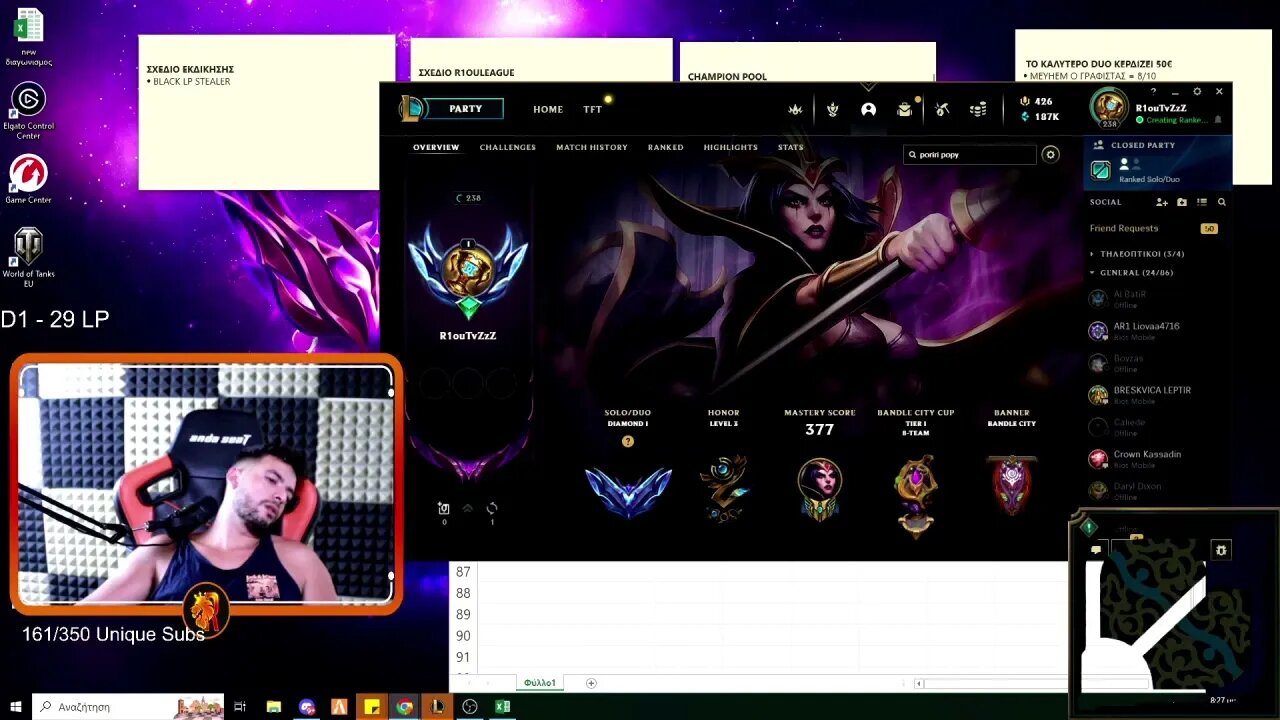Screen dimensions: 1280x720
Task: Click the Honor Level 3 emblem
Action: 724,488
